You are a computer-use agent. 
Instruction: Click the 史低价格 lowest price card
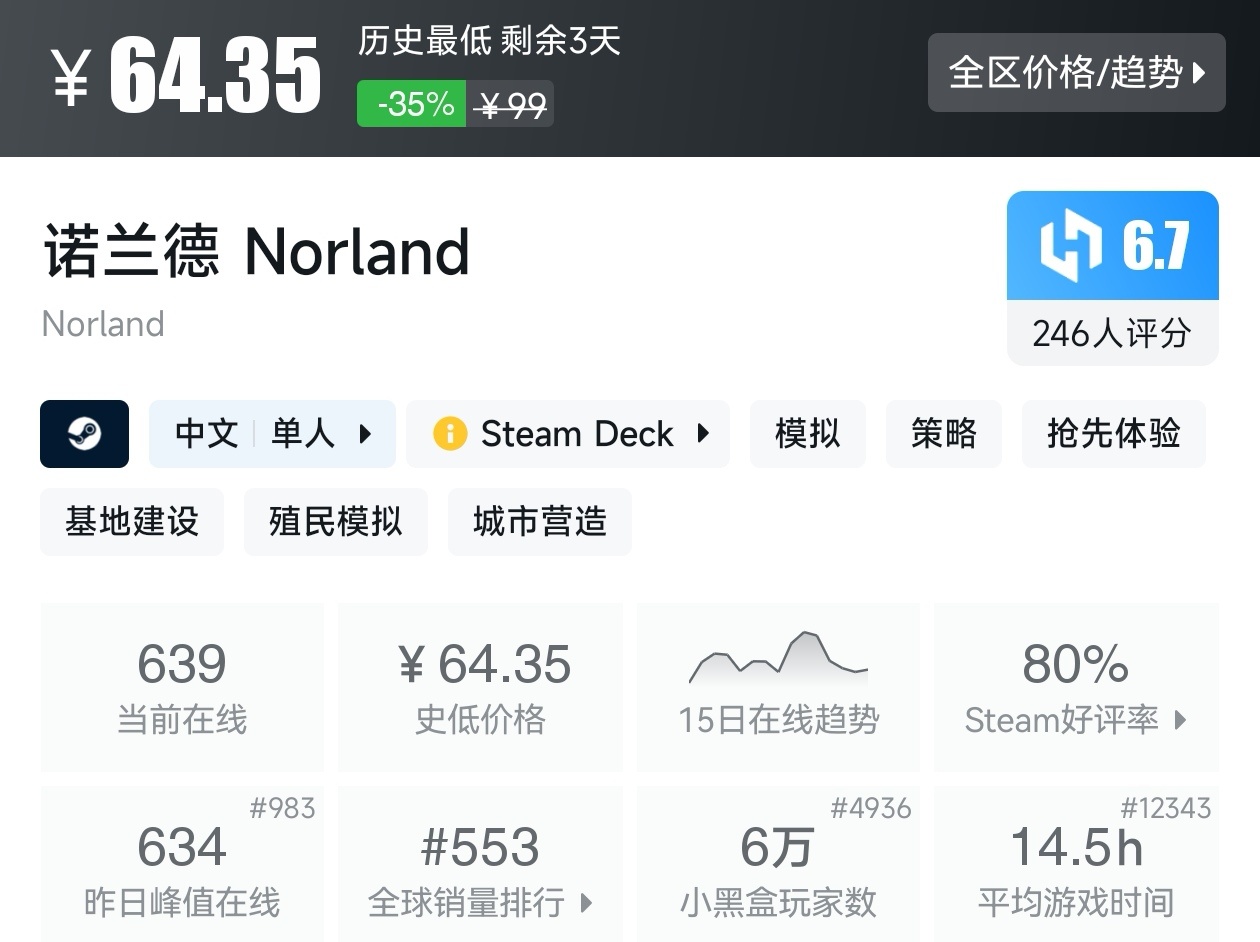coord(480,686)
